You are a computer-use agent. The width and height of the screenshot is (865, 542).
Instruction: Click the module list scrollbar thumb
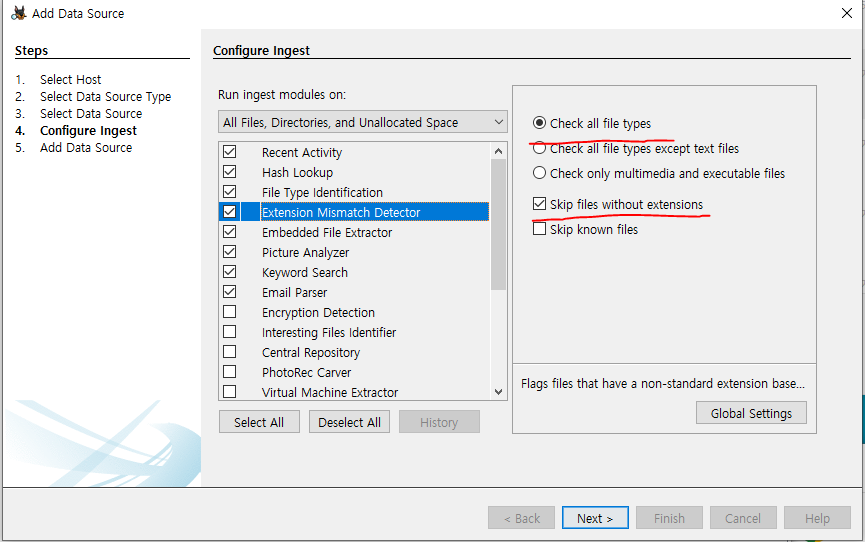point(499,225)
